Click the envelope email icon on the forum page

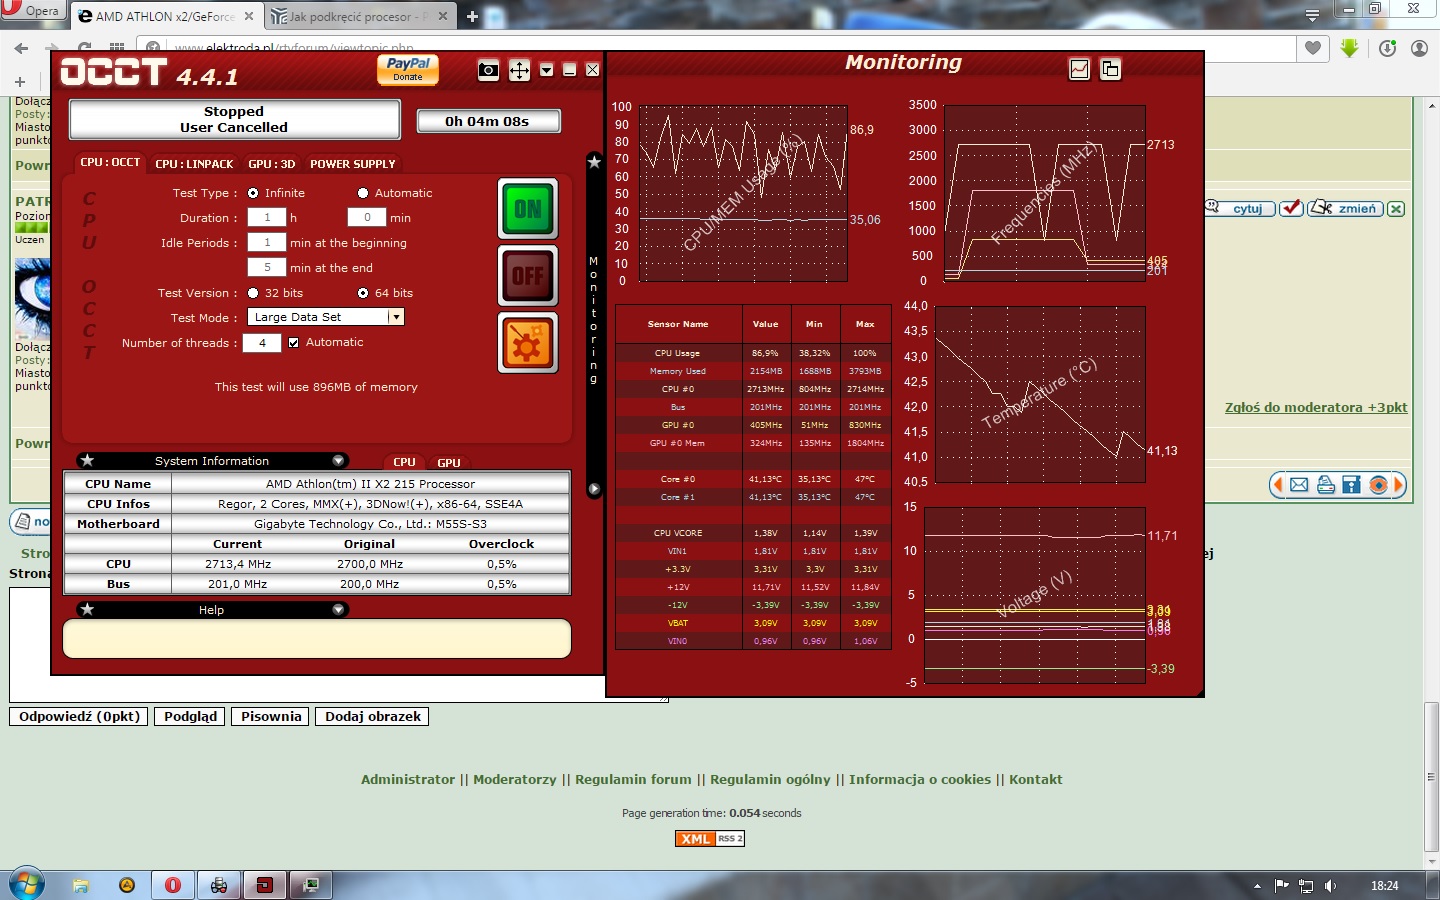point(1299,485)
